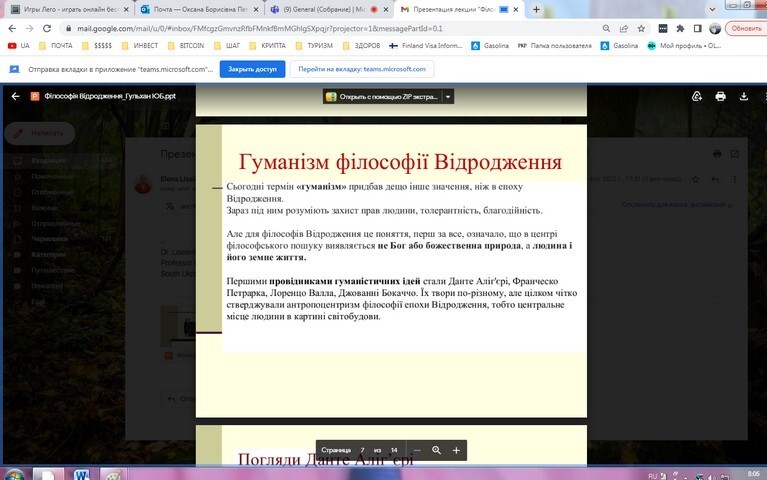Click the magnifier reset zoom icon

pos(437,451)
